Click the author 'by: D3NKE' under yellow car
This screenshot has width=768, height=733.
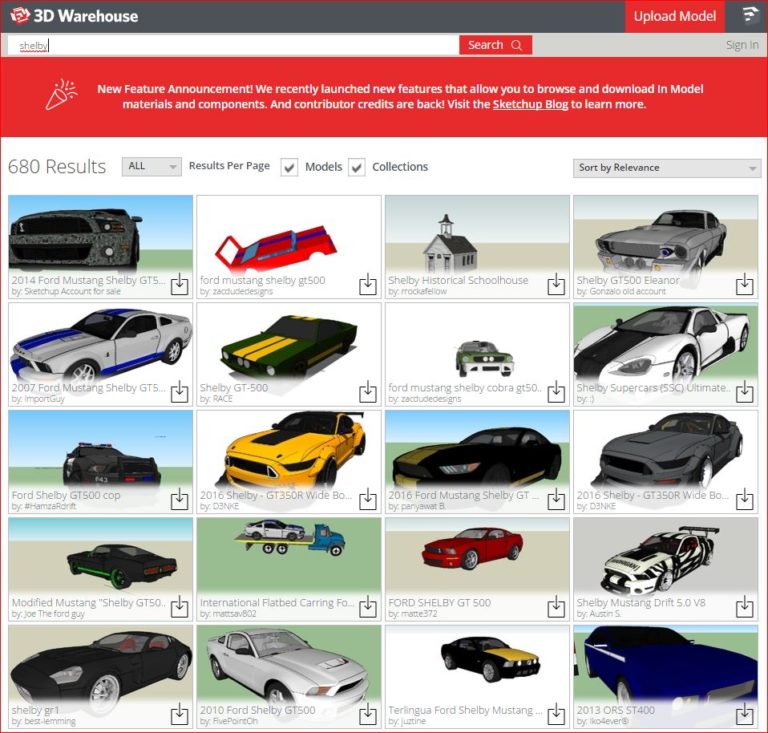(219, 506)
